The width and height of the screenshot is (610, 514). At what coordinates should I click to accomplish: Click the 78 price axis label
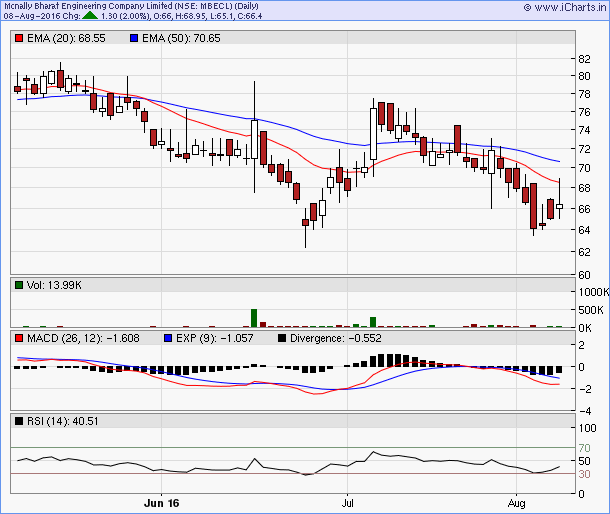coord(584,94)
